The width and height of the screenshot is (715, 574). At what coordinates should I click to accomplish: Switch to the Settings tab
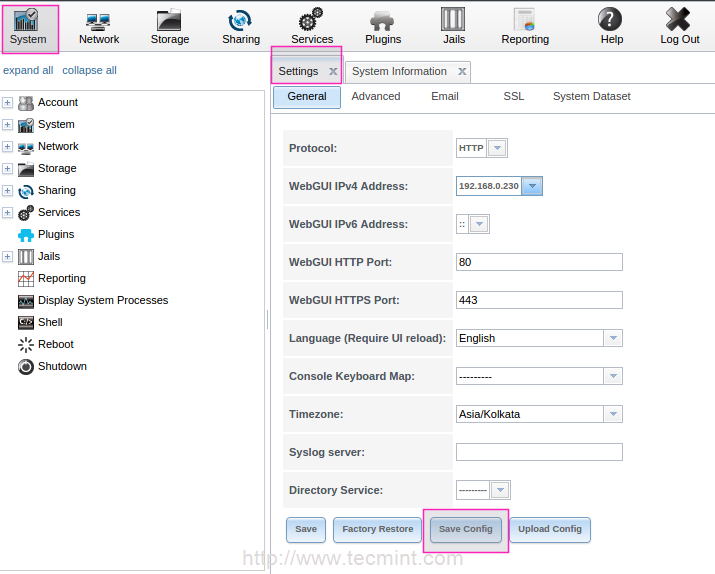click(x=298, y=72)
